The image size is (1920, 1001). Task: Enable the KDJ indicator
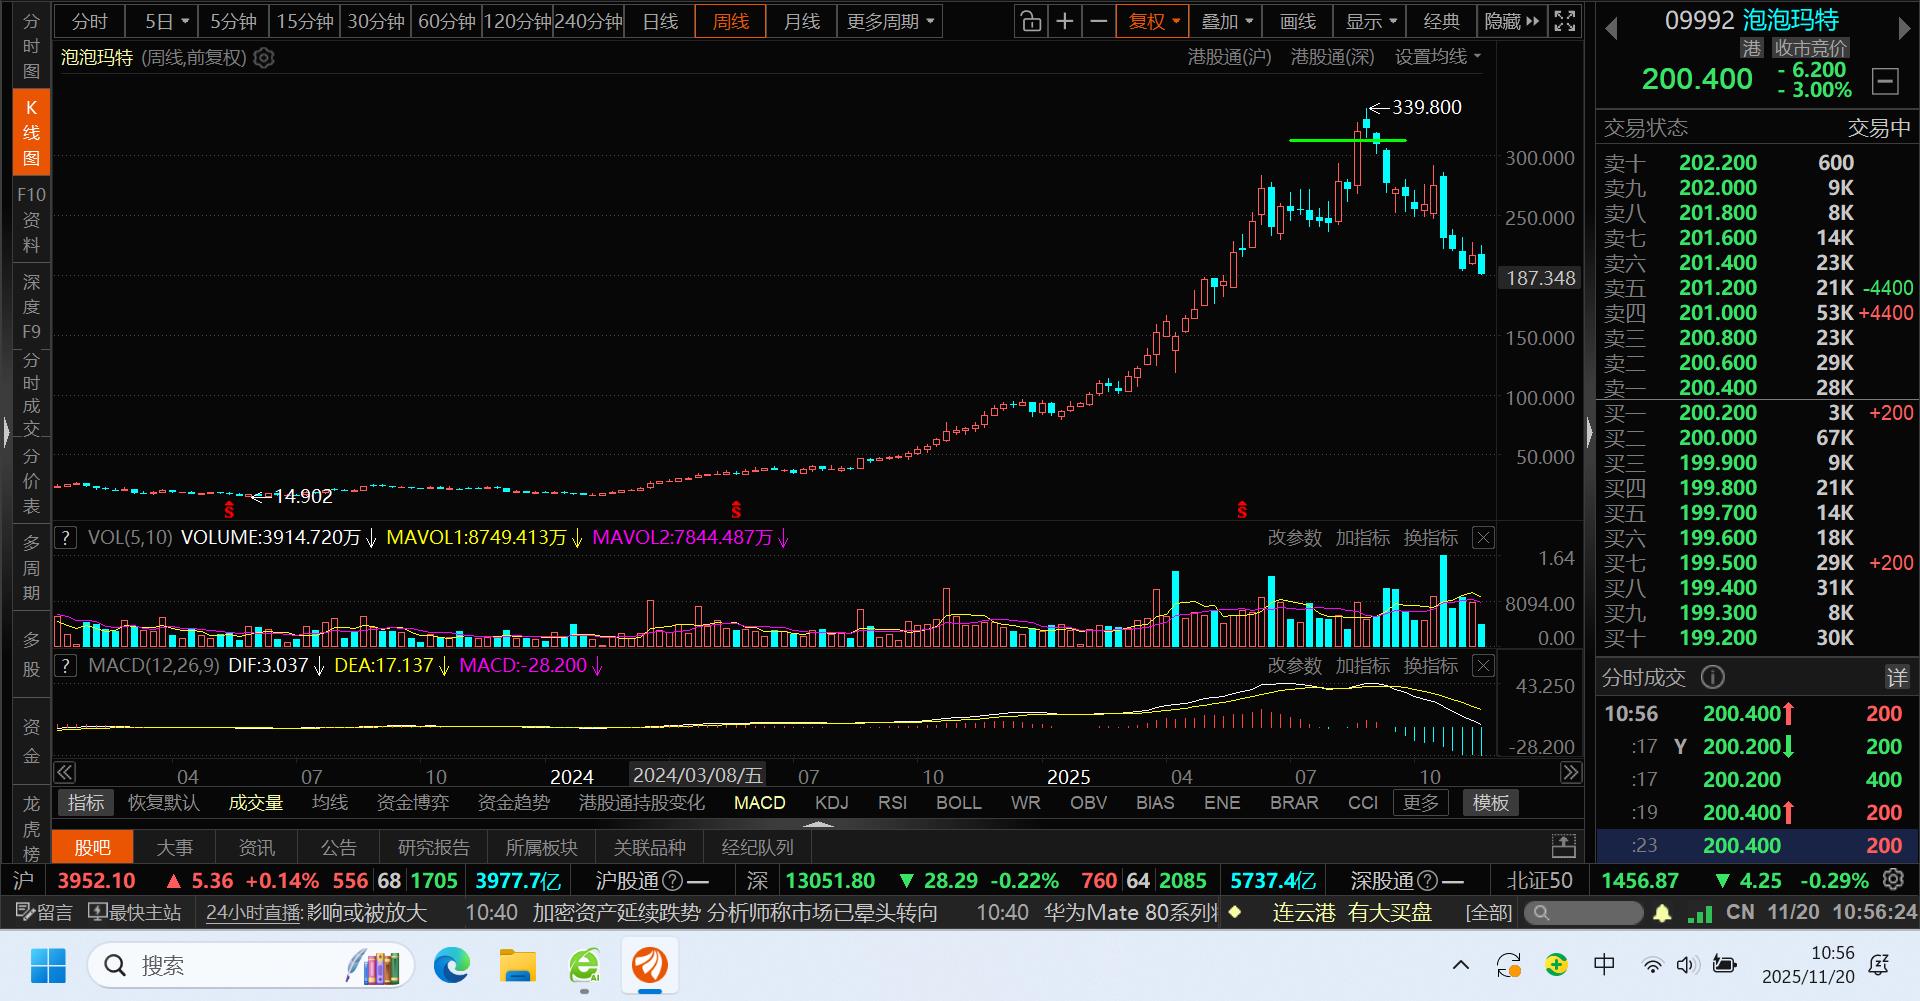[x=831, y=803]
